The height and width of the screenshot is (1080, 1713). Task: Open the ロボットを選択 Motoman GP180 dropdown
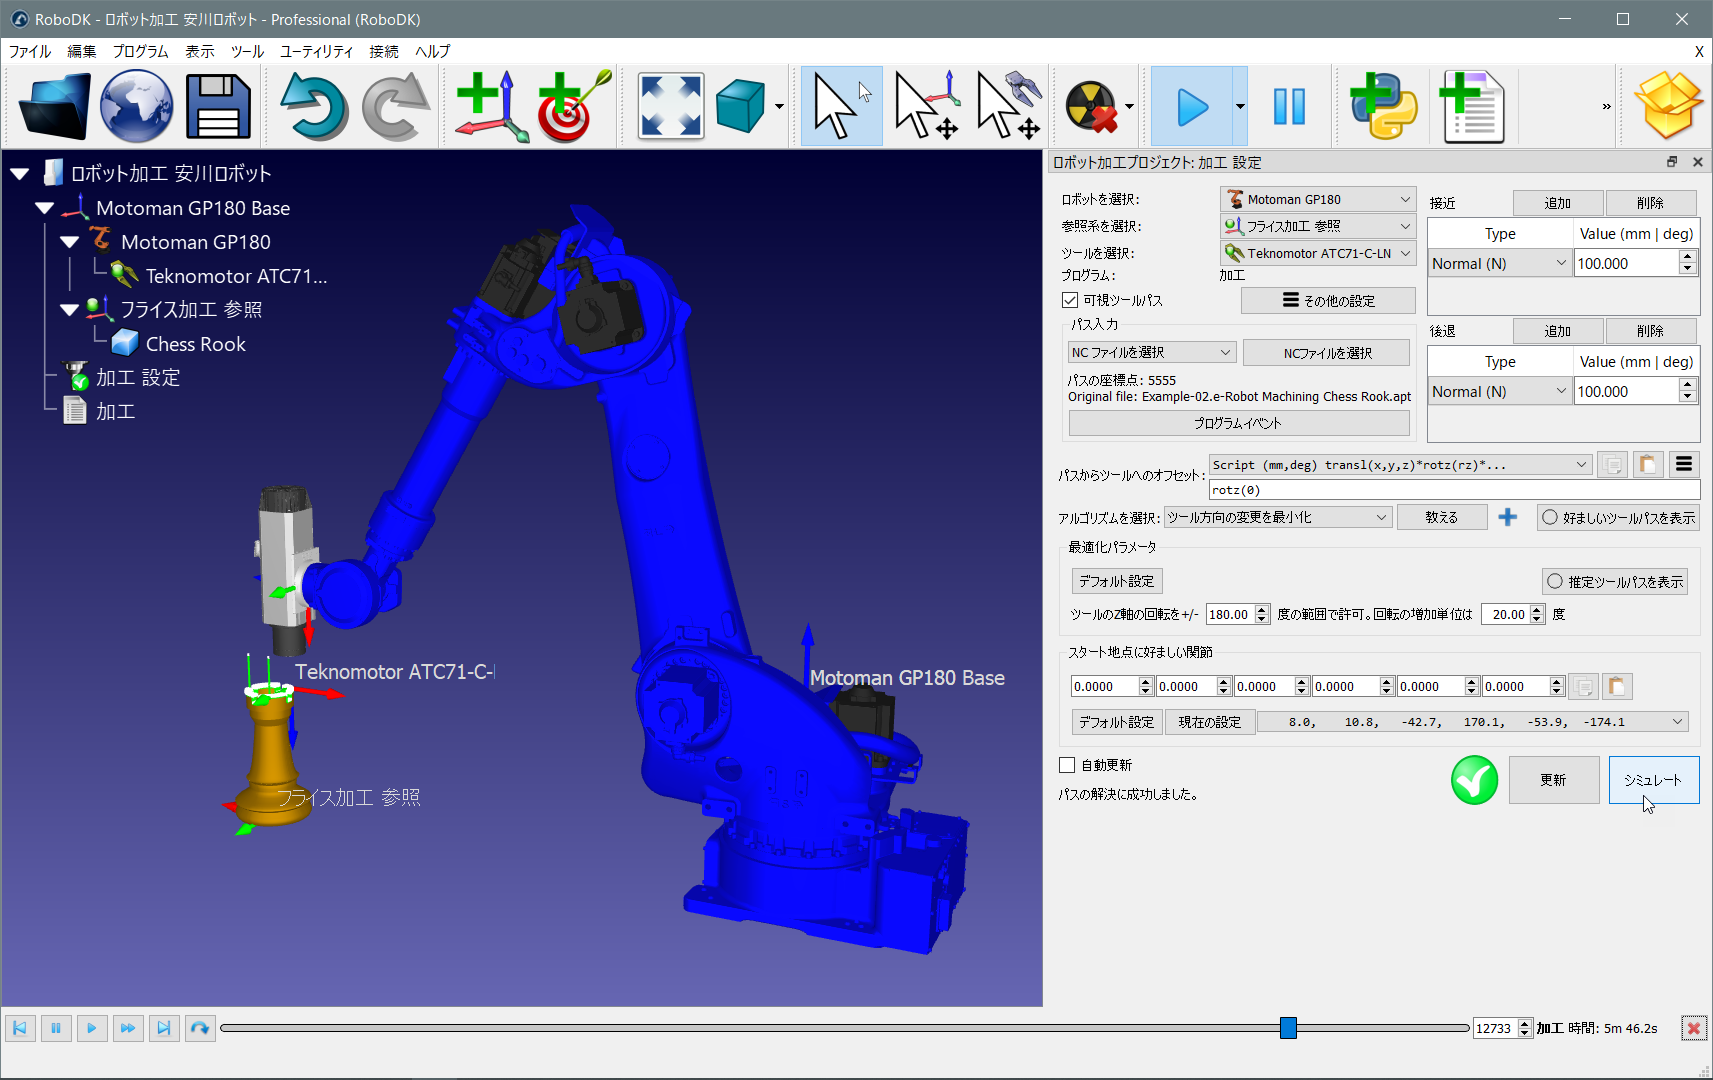(1319, 199)
